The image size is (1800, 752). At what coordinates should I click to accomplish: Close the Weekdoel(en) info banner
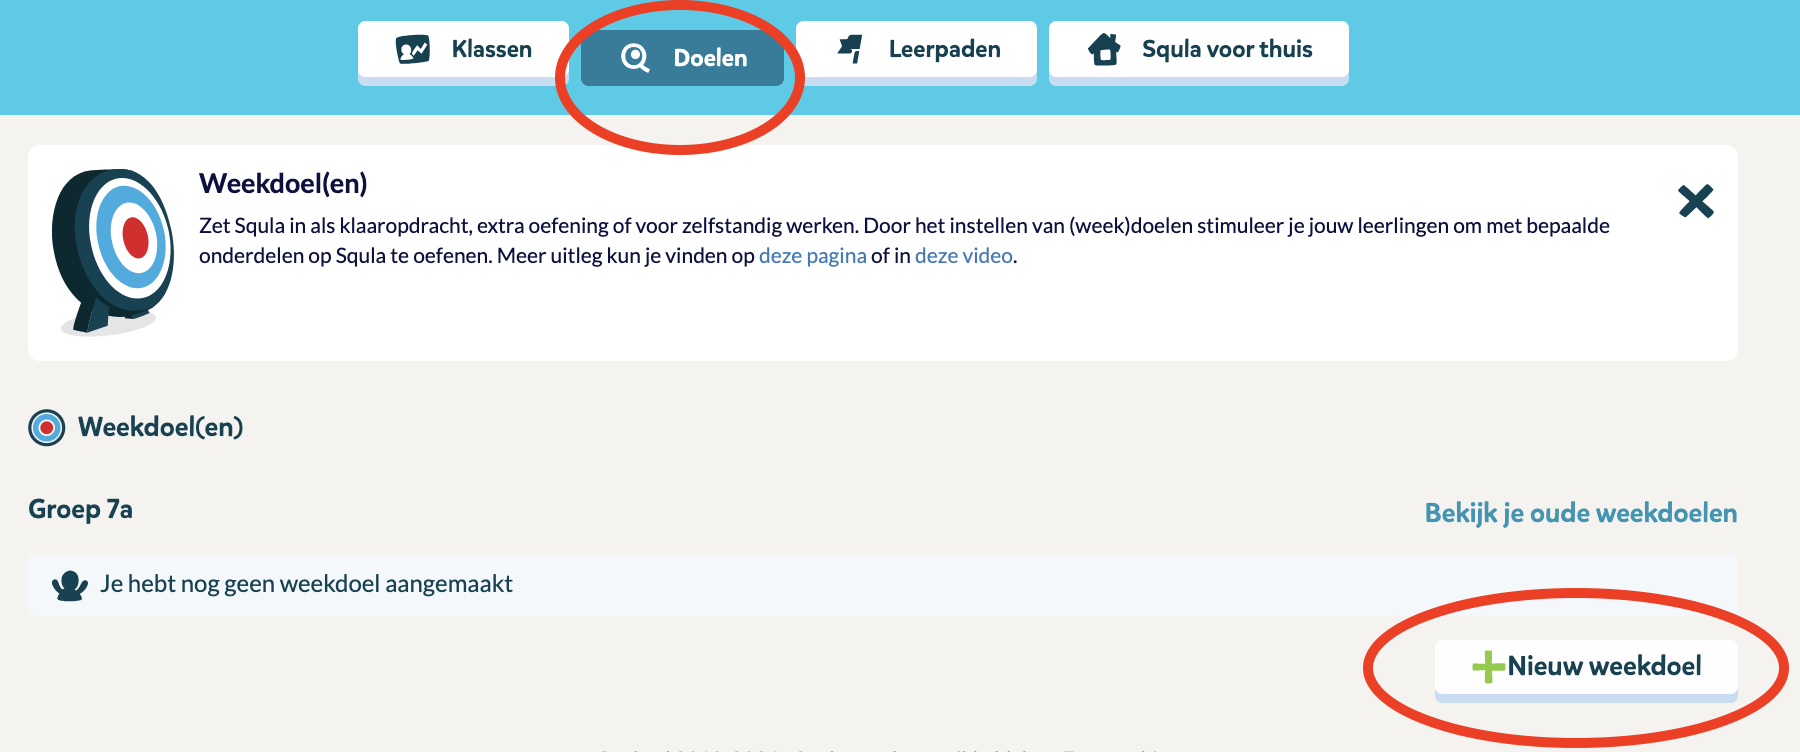[x=1696, y=201]
